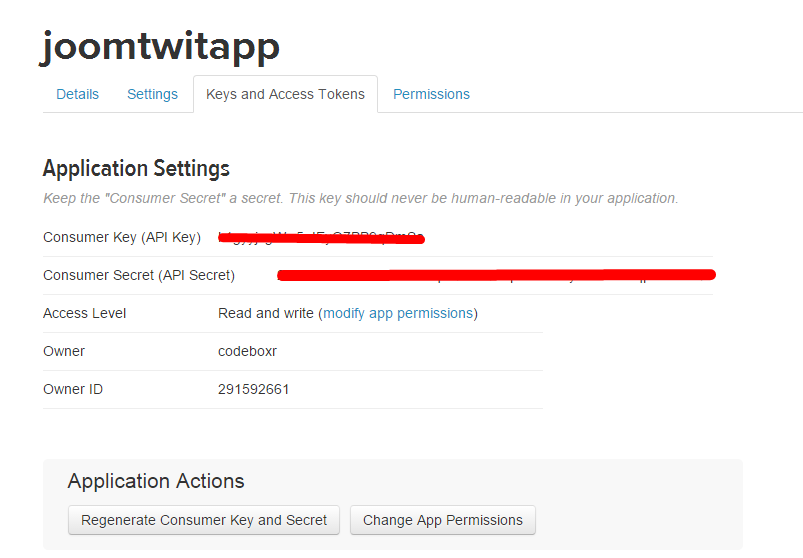Click Regenerate Consumer Key and Secret button
Image resolution: width=803 pixels, height=558 pixels.
pos(204,520)
